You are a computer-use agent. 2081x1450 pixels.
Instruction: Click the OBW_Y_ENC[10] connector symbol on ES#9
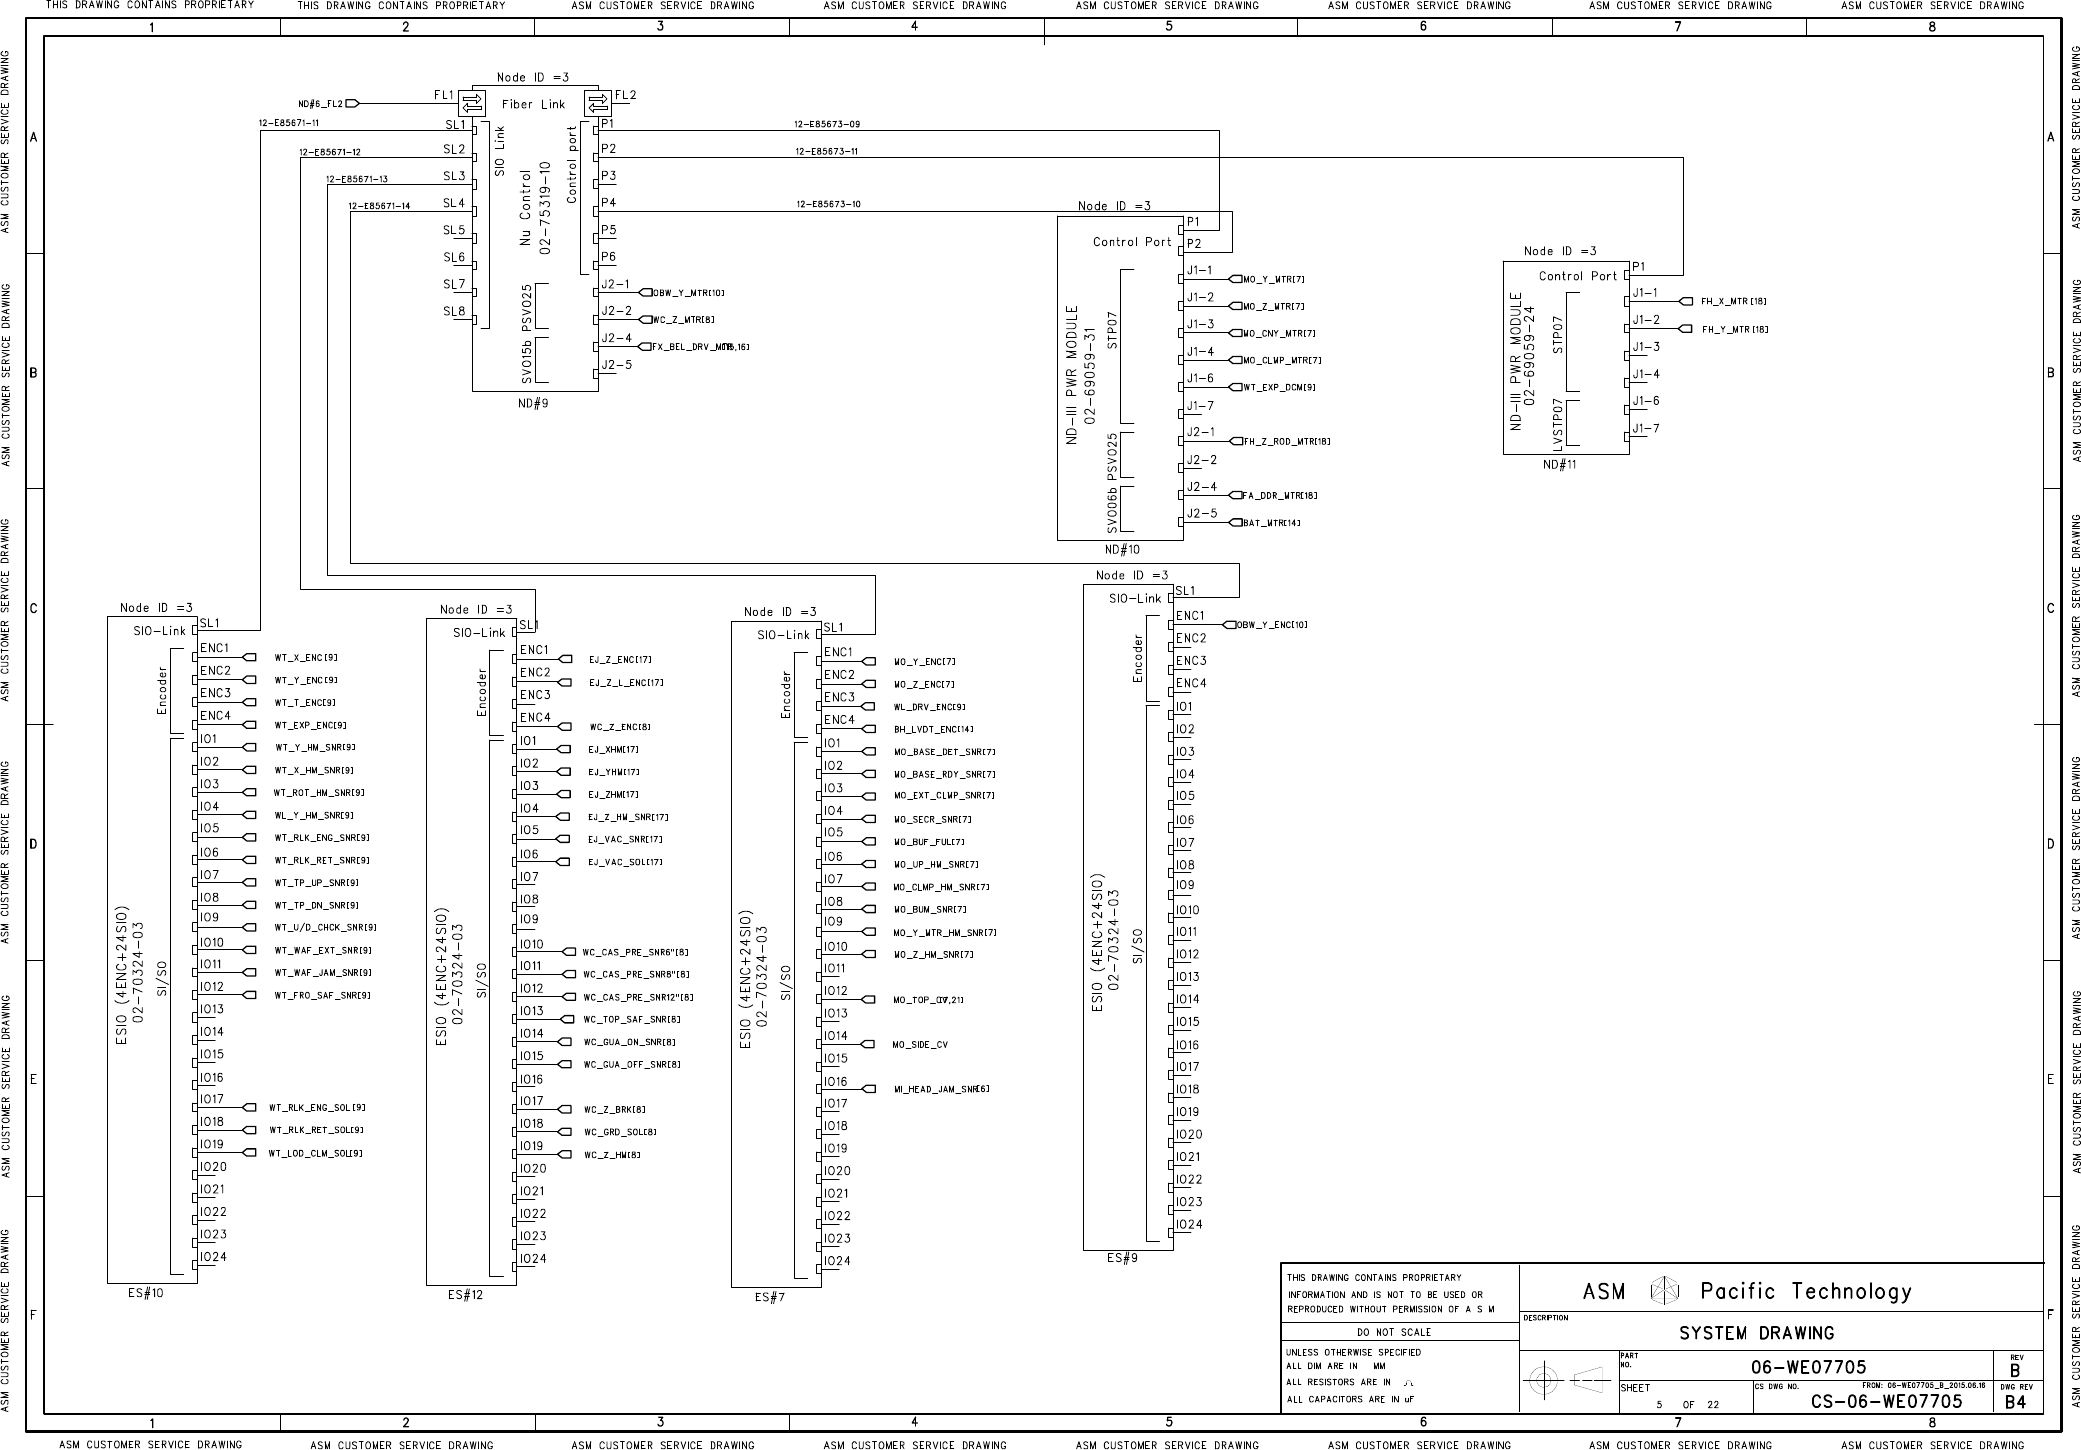[1230, 625]
